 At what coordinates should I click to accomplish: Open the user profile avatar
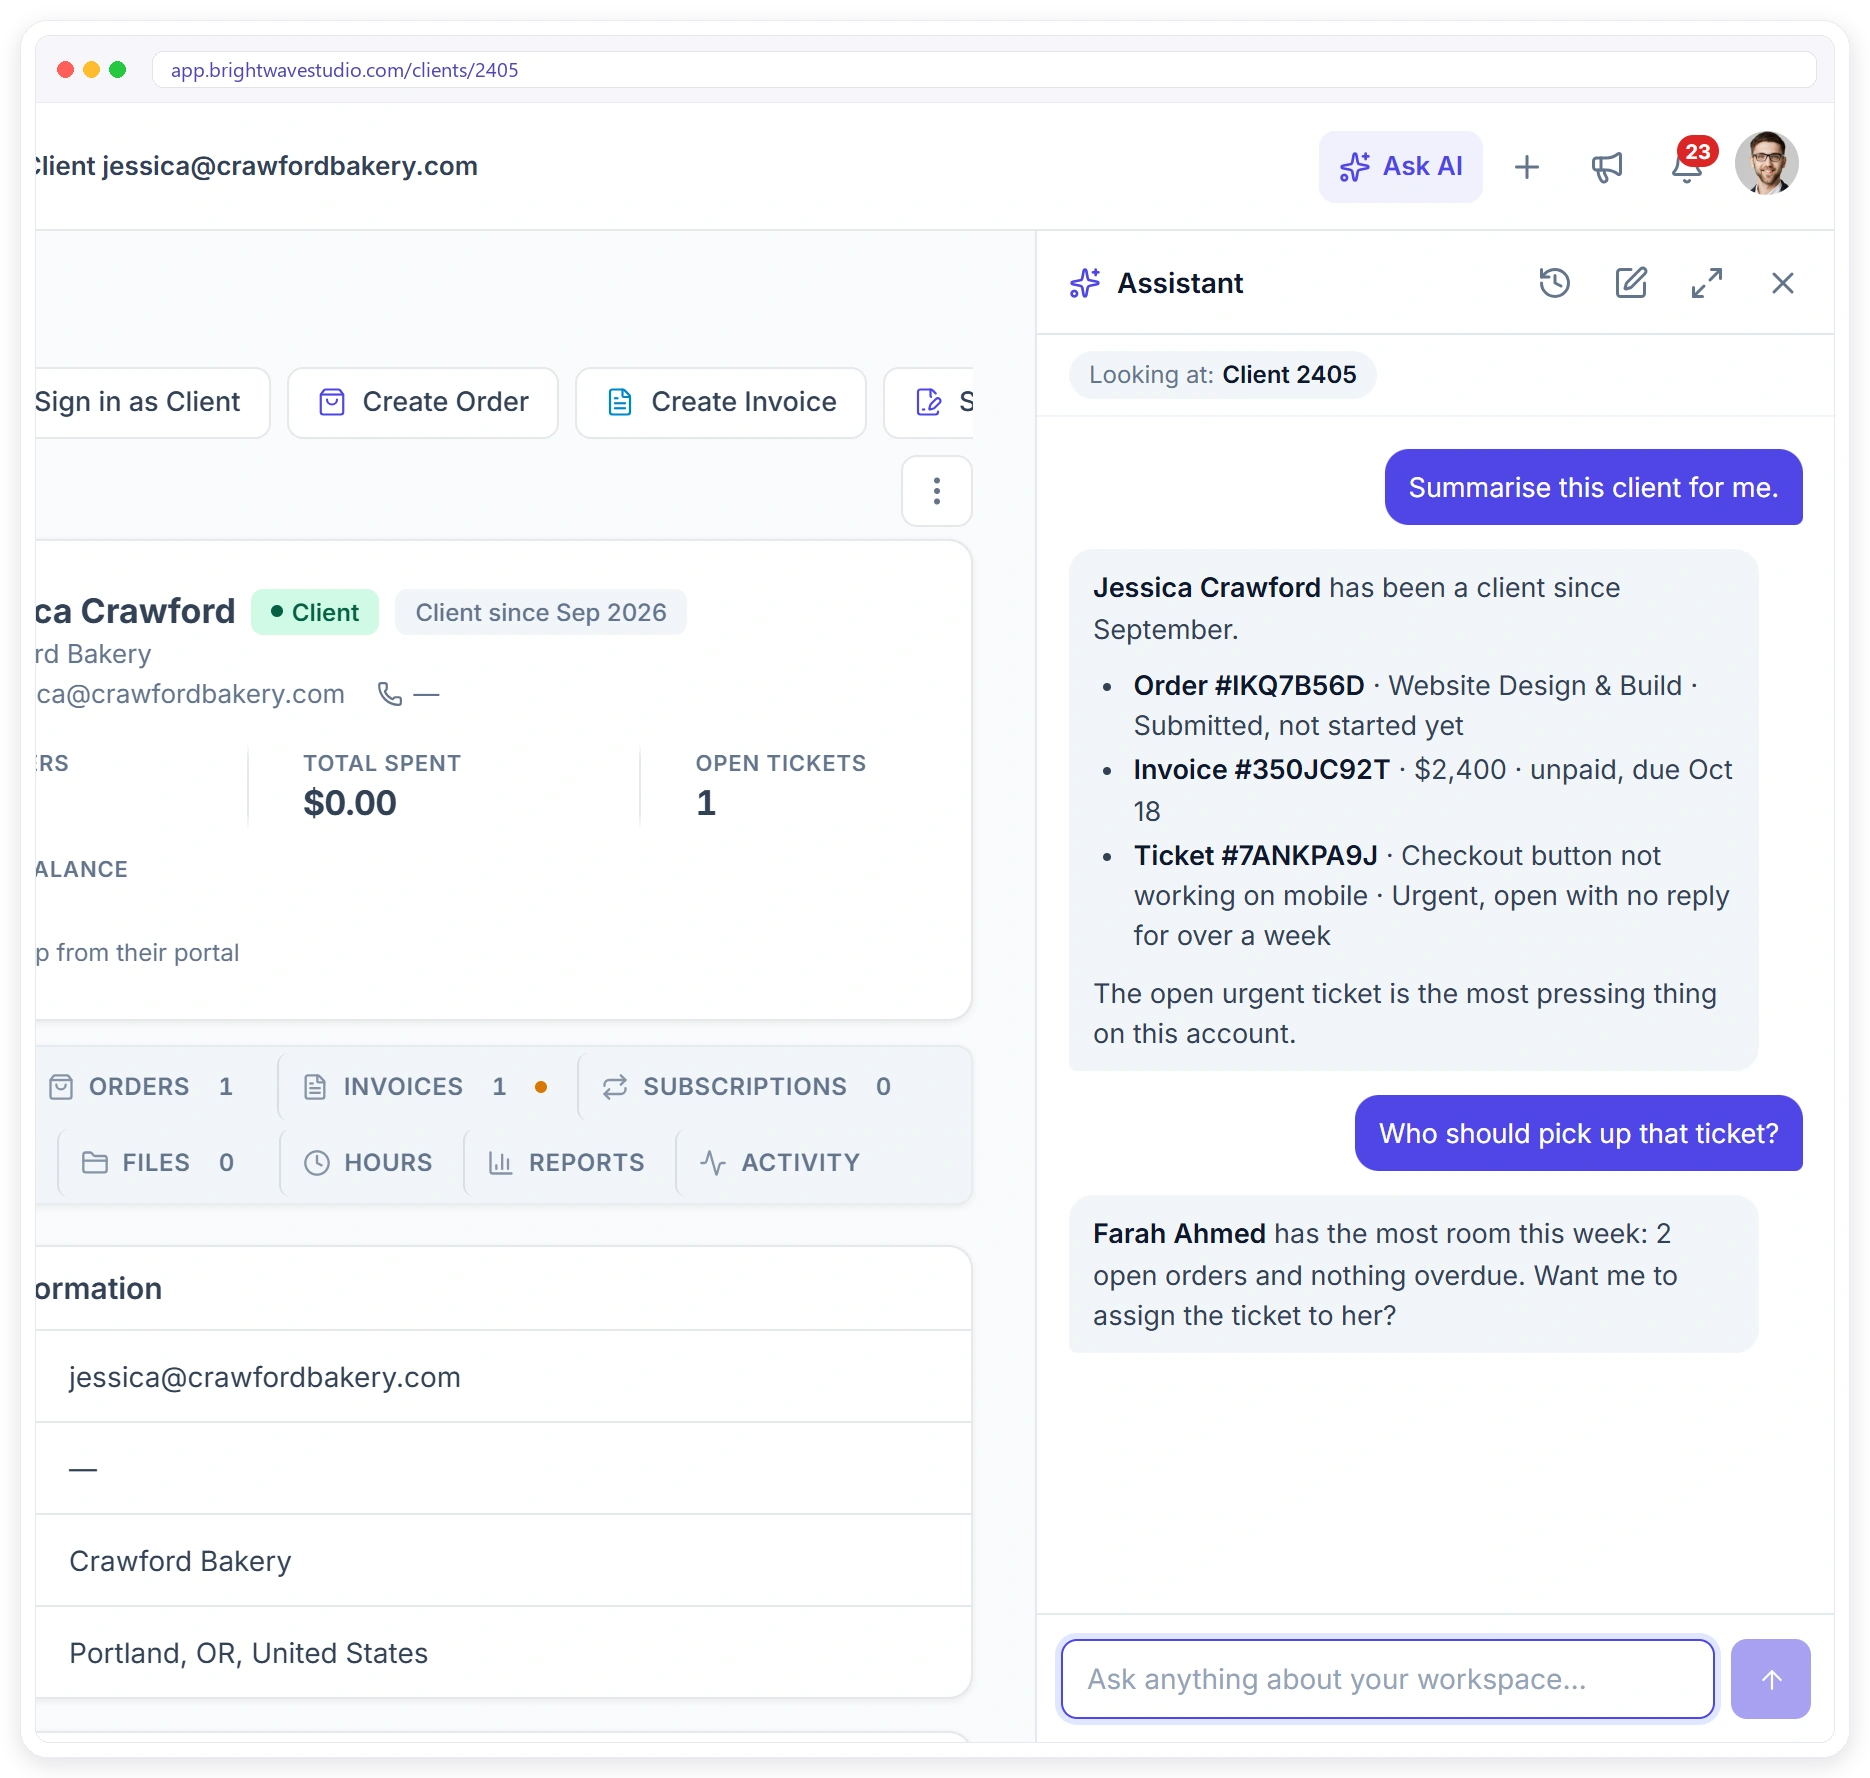coord(1766,163)
